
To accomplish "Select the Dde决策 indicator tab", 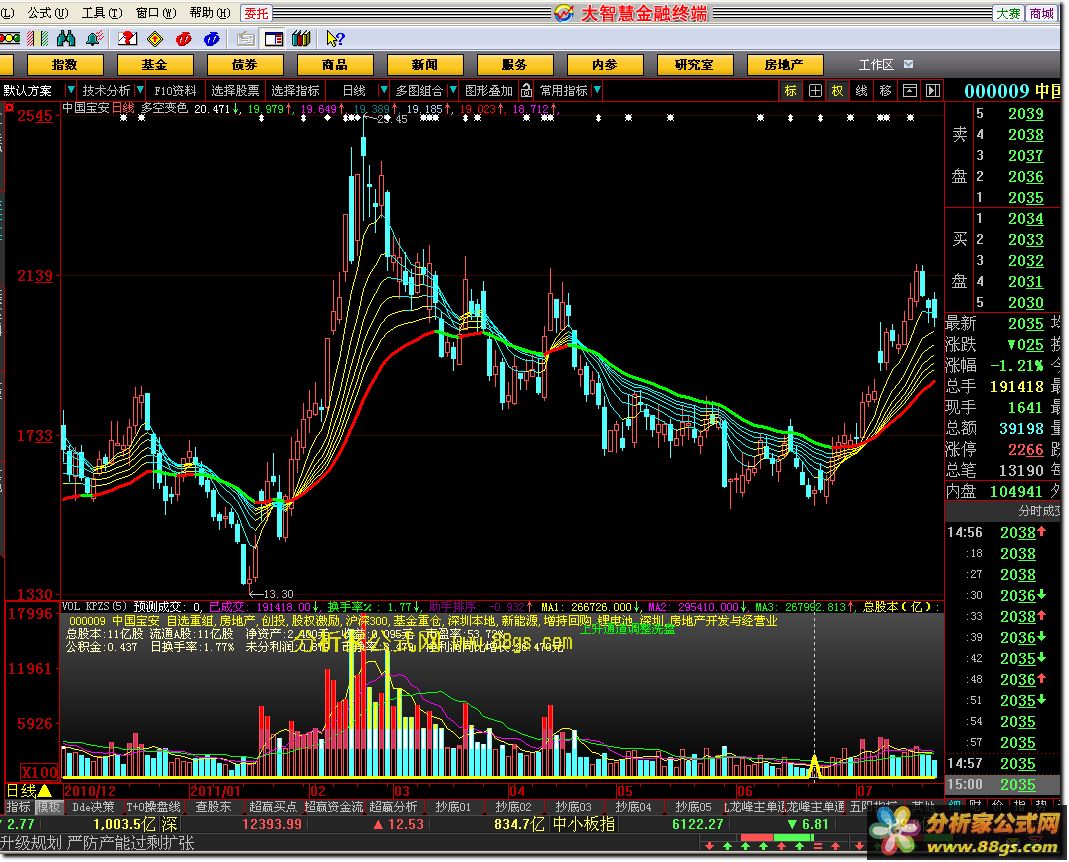I will point(93,807).
